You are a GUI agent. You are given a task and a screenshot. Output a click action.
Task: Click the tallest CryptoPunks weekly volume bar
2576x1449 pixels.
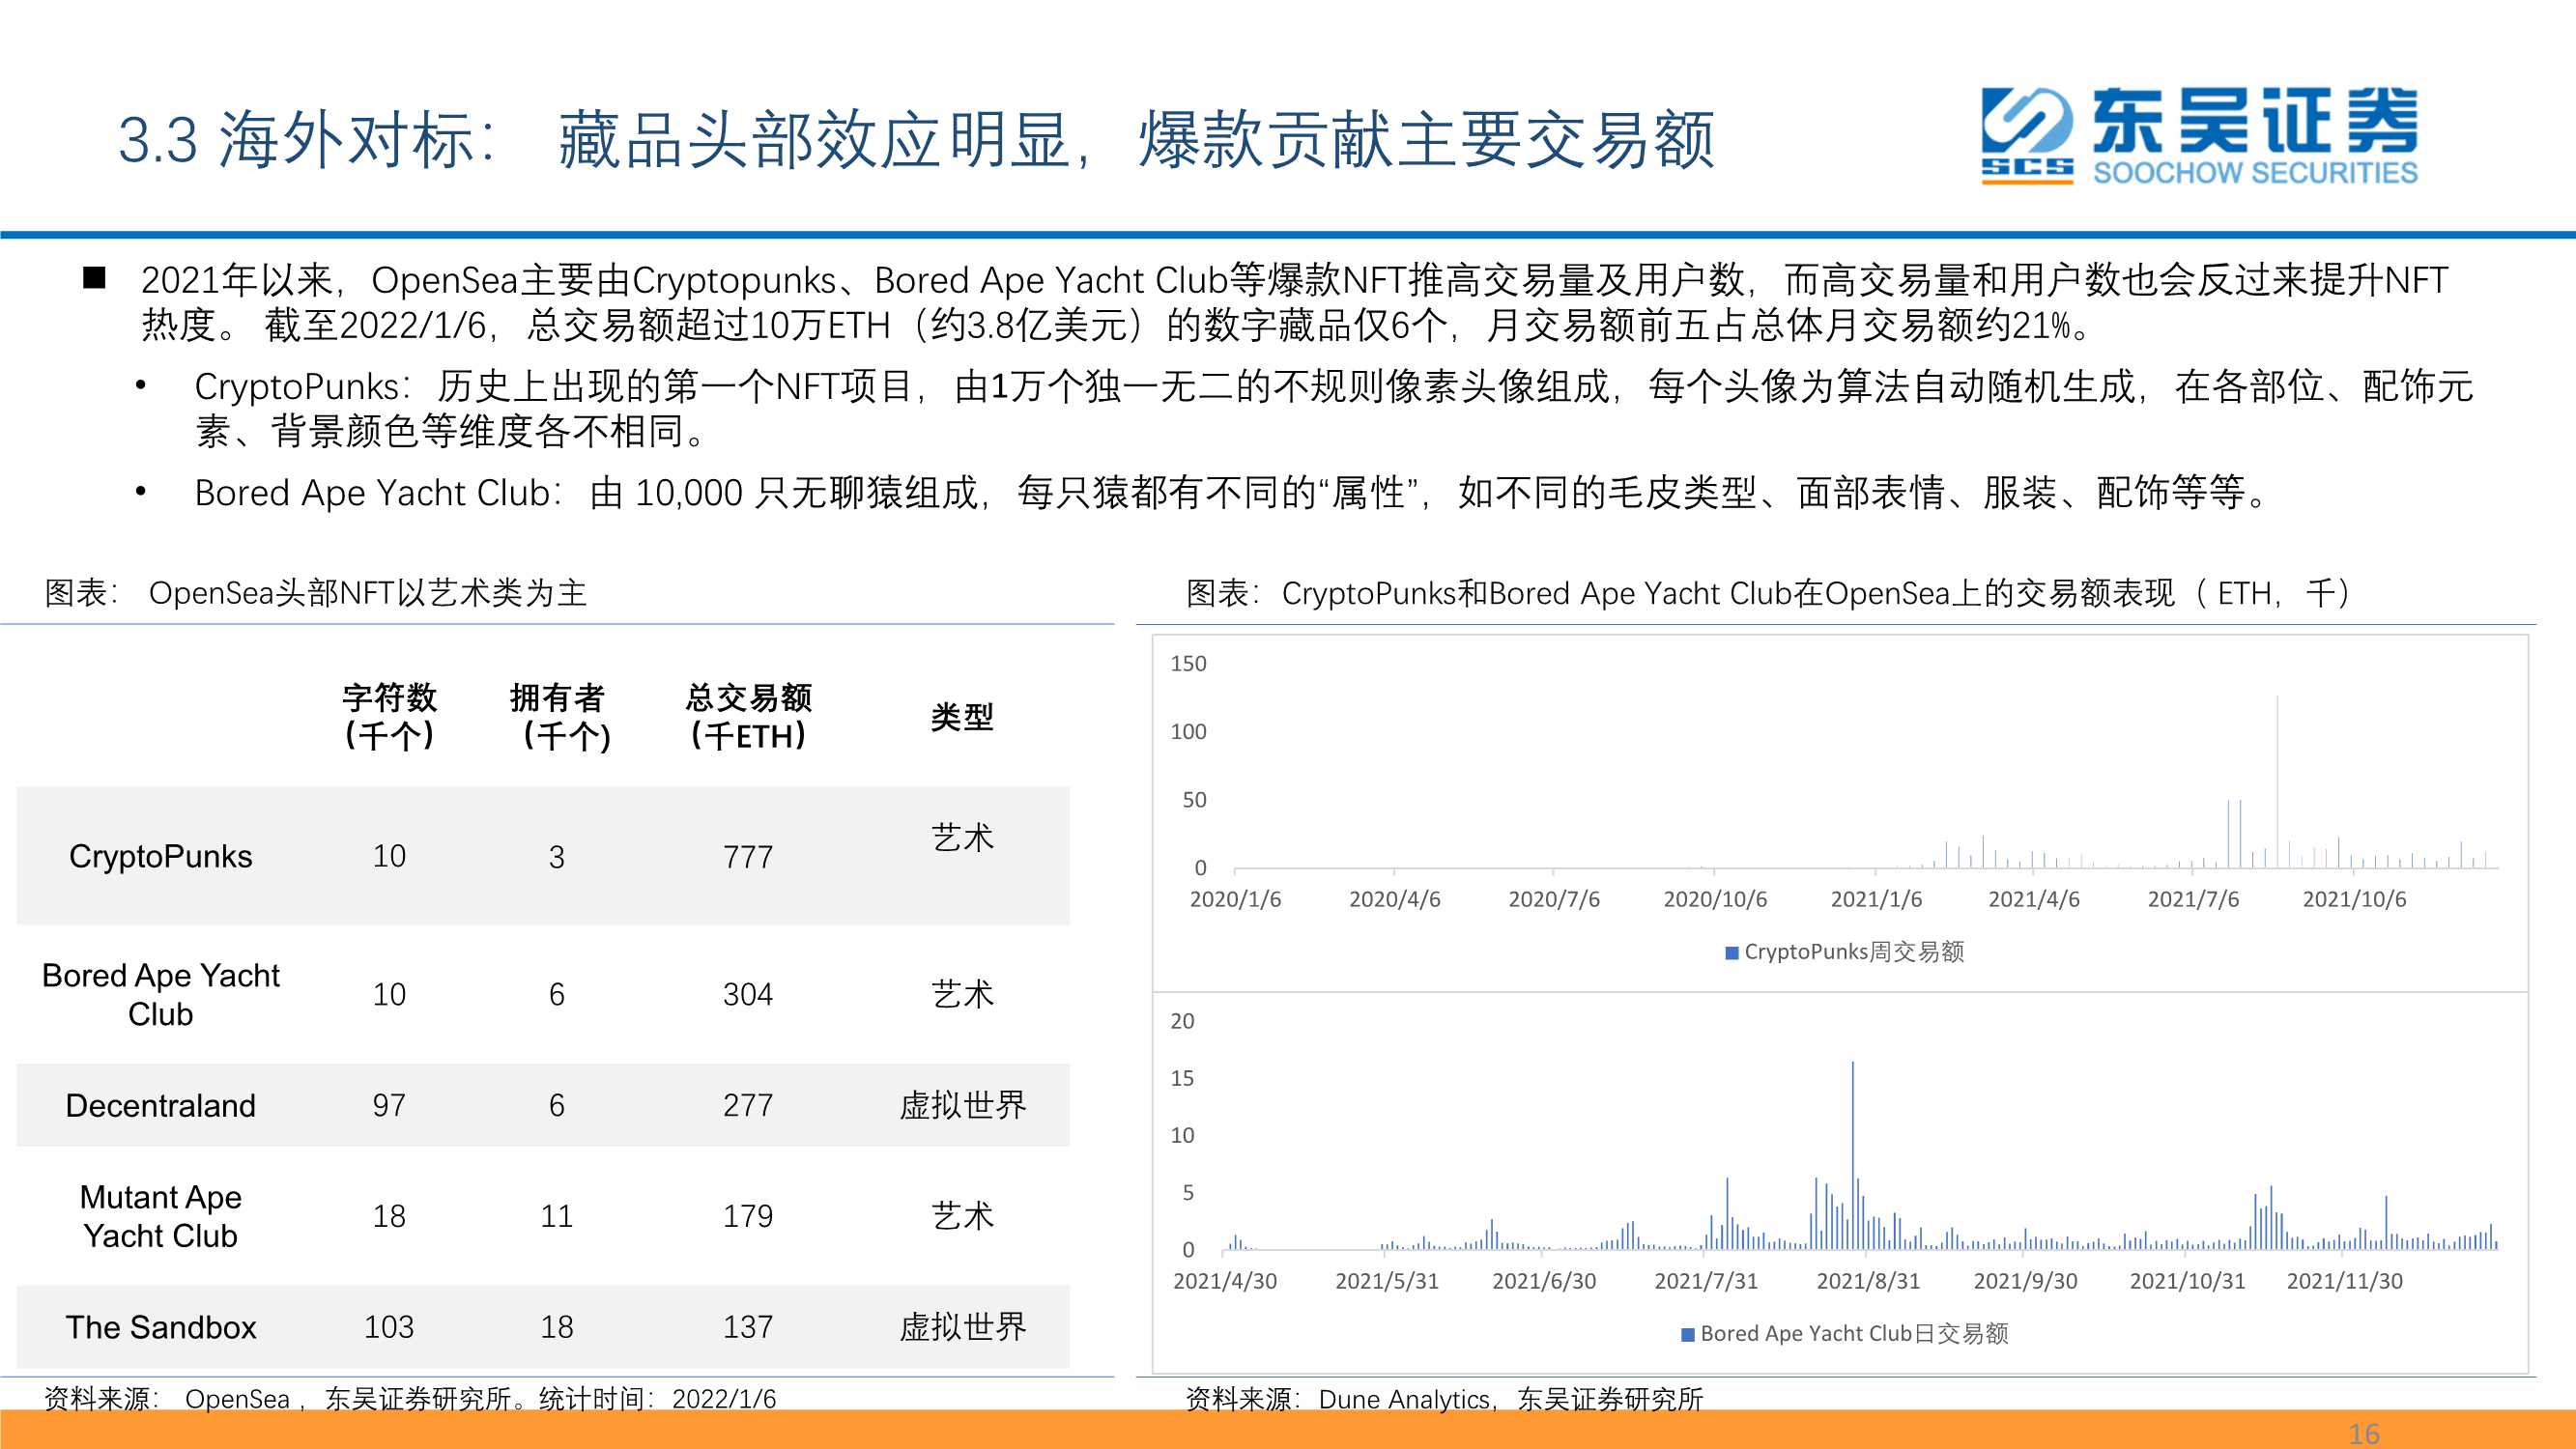point(2278,782)
